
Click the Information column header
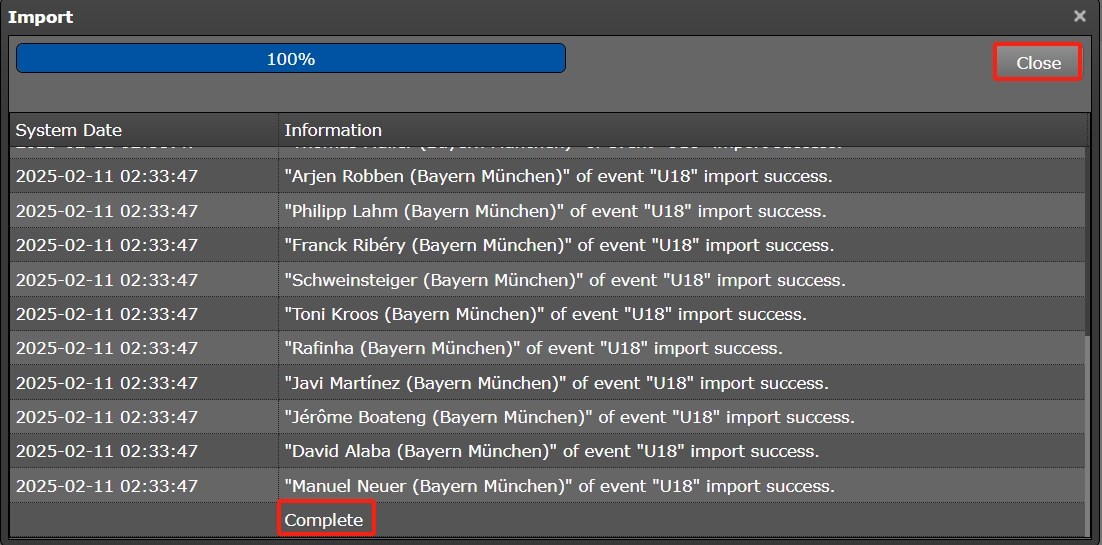tap(333, 130)
